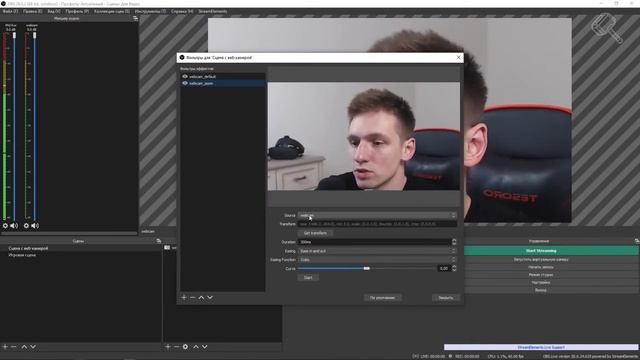This screenshot has width=640, height=360.
Task: Click the Transform text field
Action: [x=377, y=224]
